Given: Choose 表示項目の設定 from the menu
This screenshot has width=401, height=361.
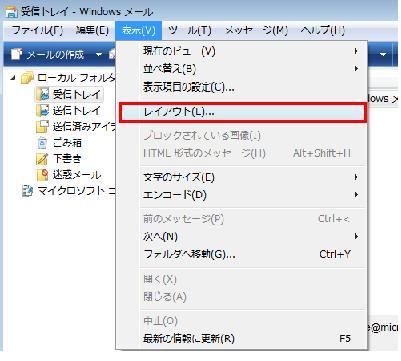Looking at the screenshot, I should click(x=242, y=87).
